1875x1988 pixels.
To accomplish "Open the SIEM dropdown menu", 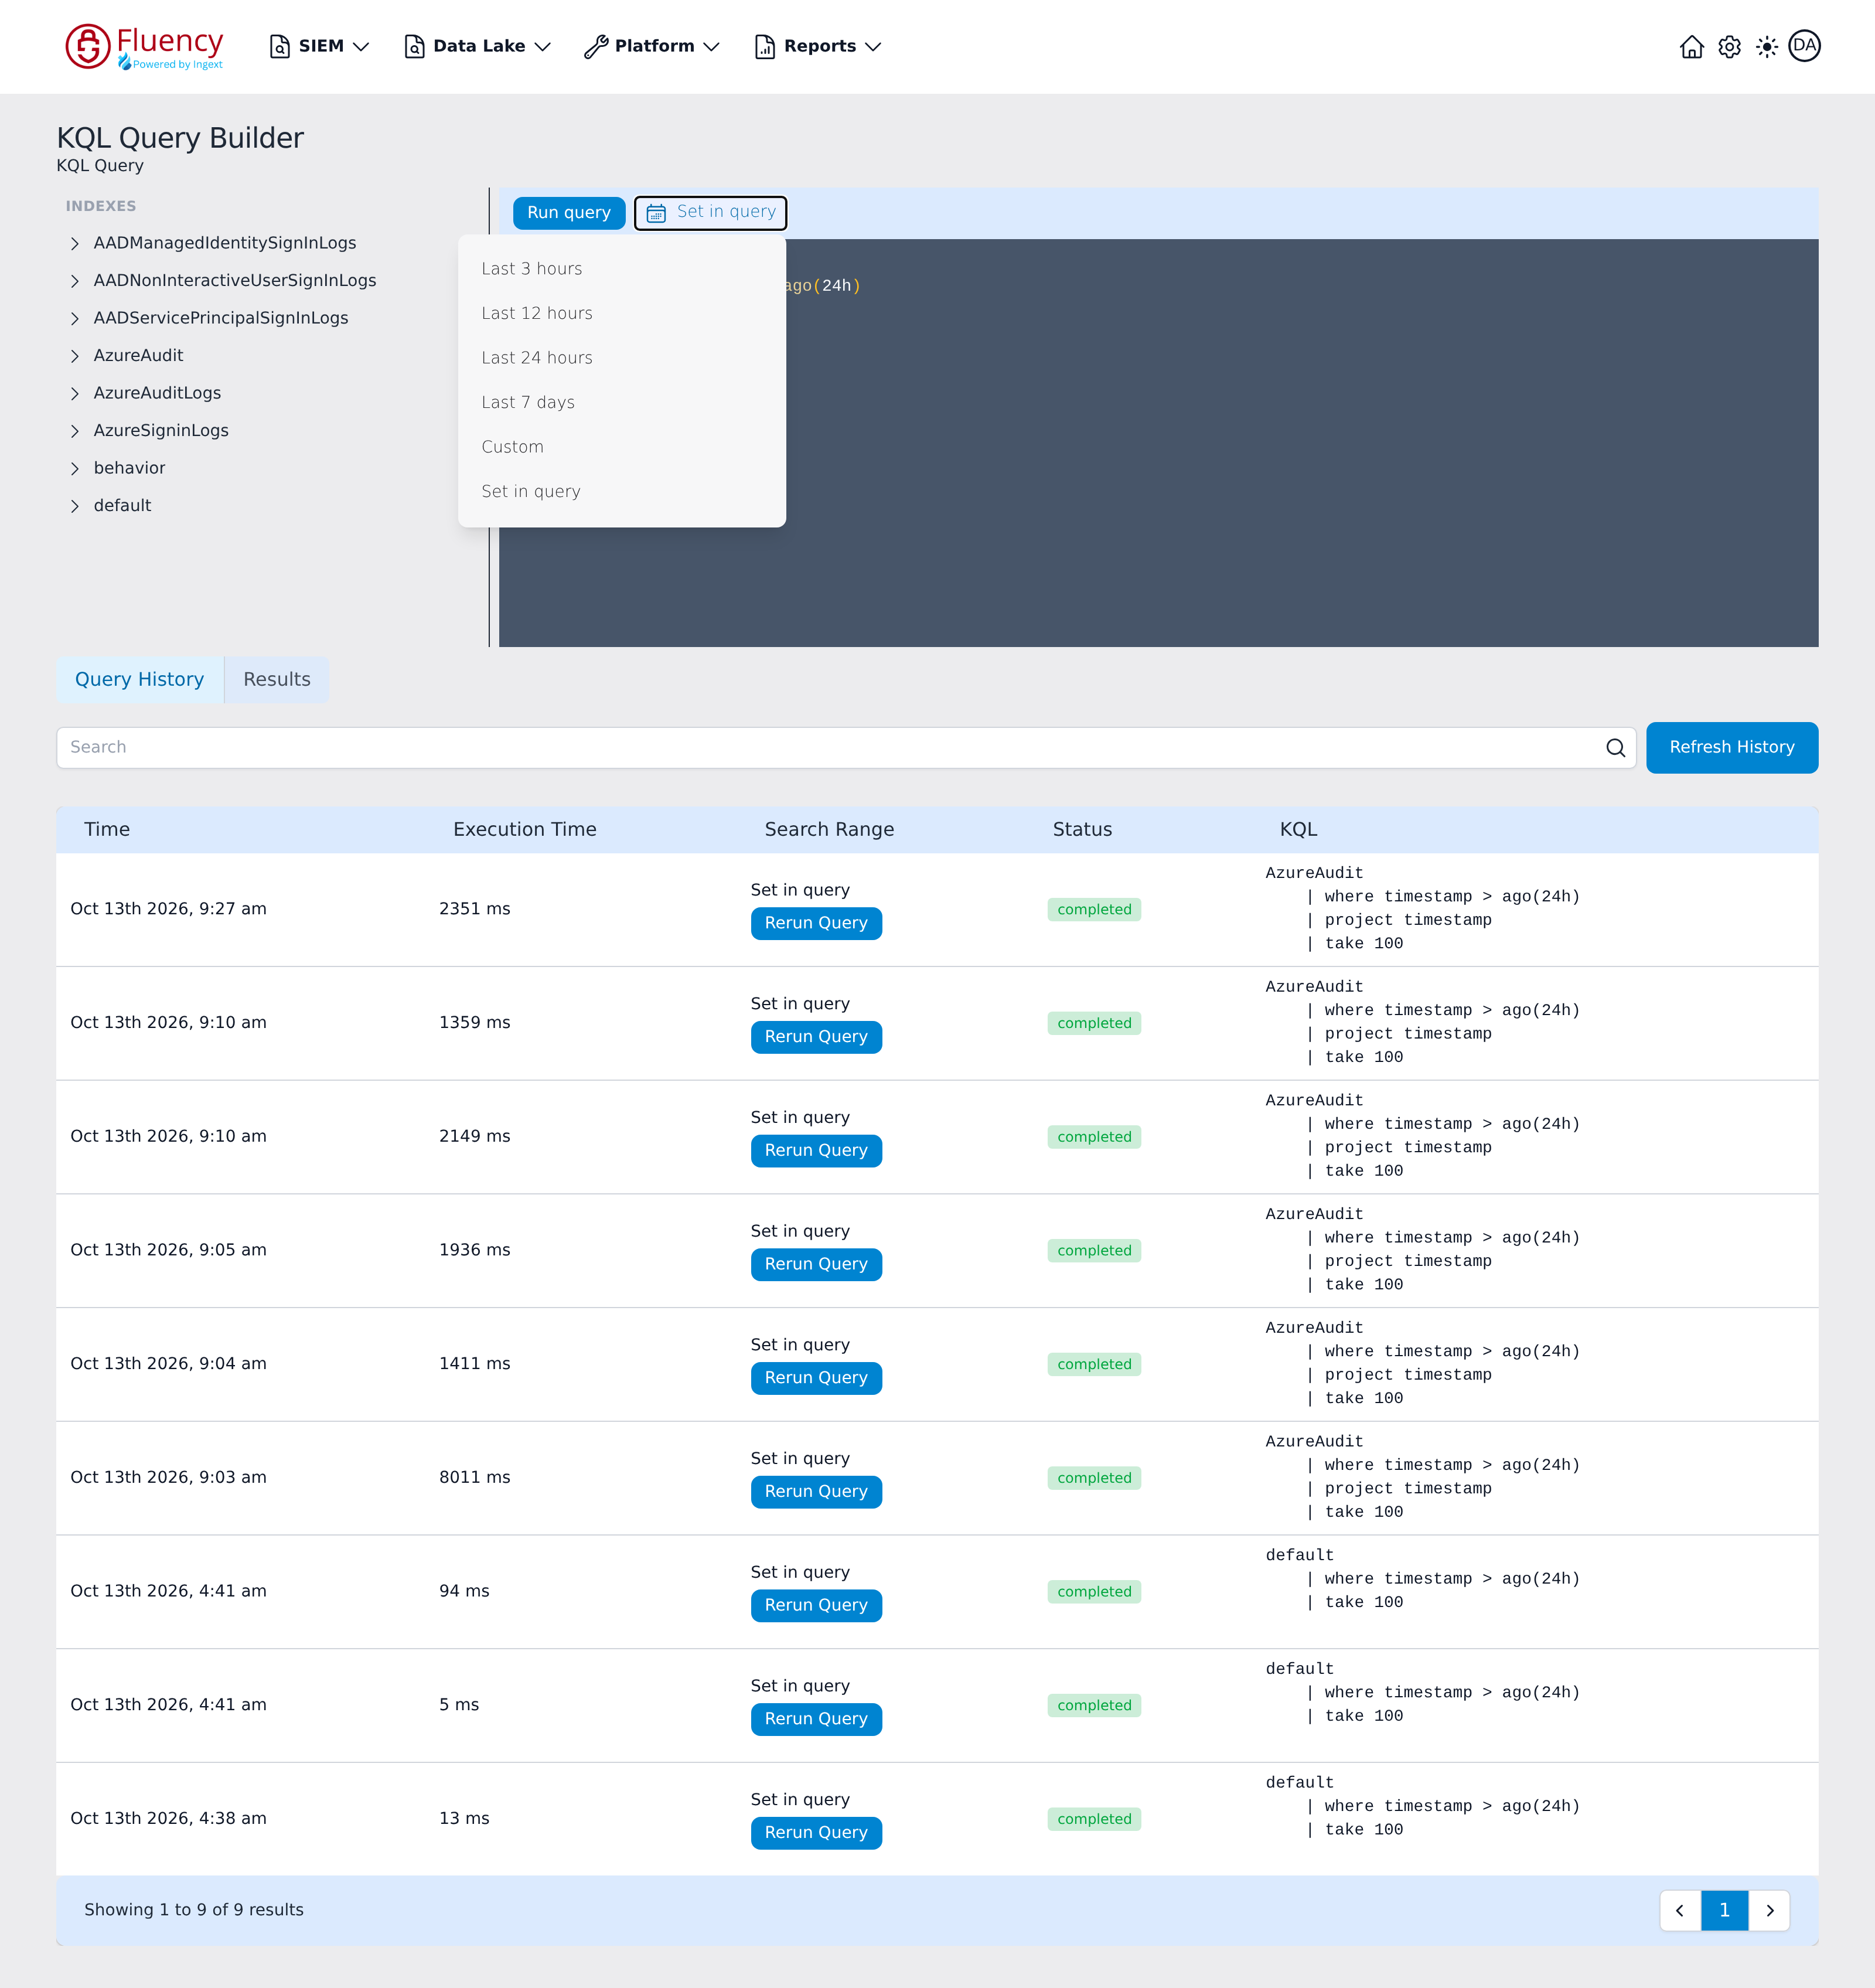I will pos(320,46).
